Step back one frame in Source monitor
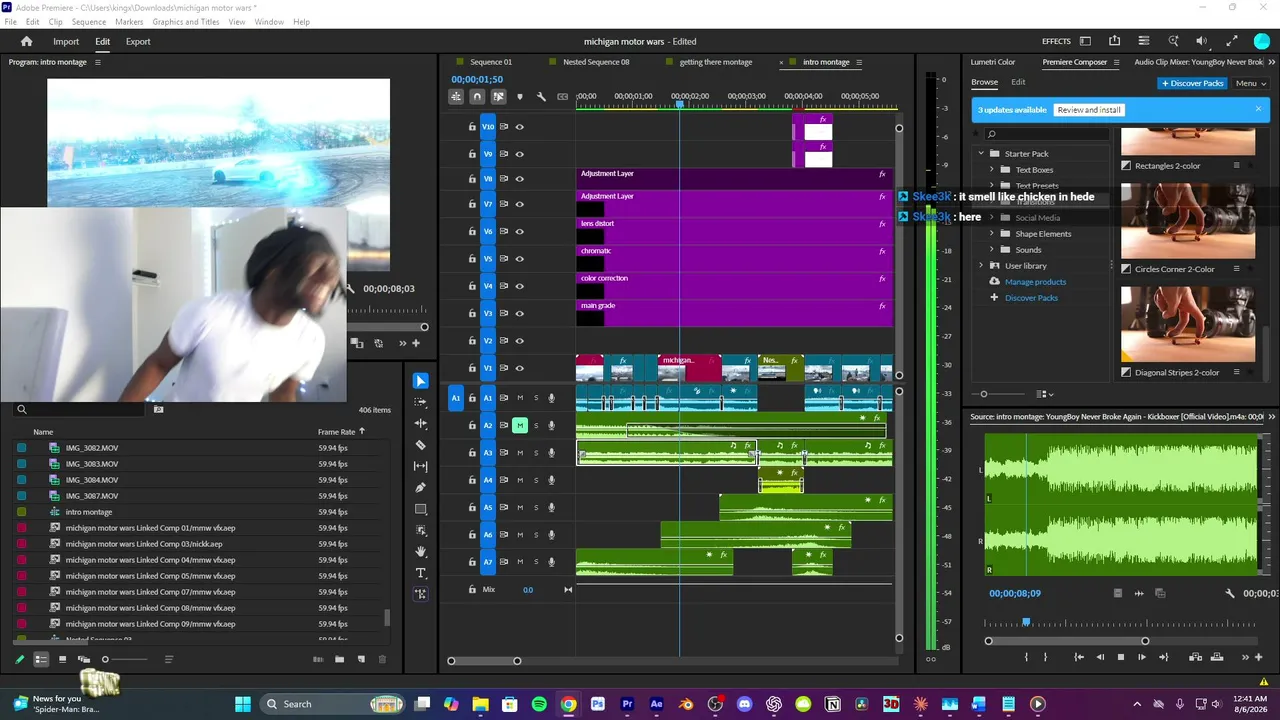1280x720 pixels. pos(1100,657)
